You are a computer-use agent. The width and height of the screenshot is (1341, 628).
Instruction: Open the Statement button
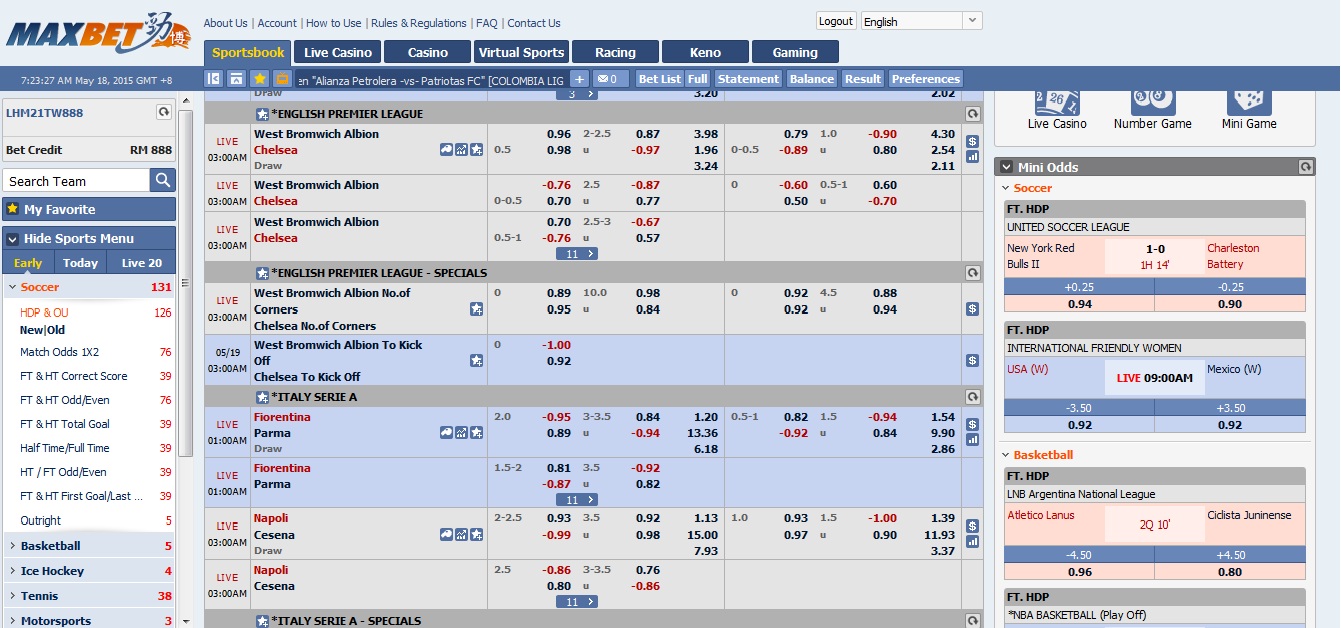click(748, 79)
